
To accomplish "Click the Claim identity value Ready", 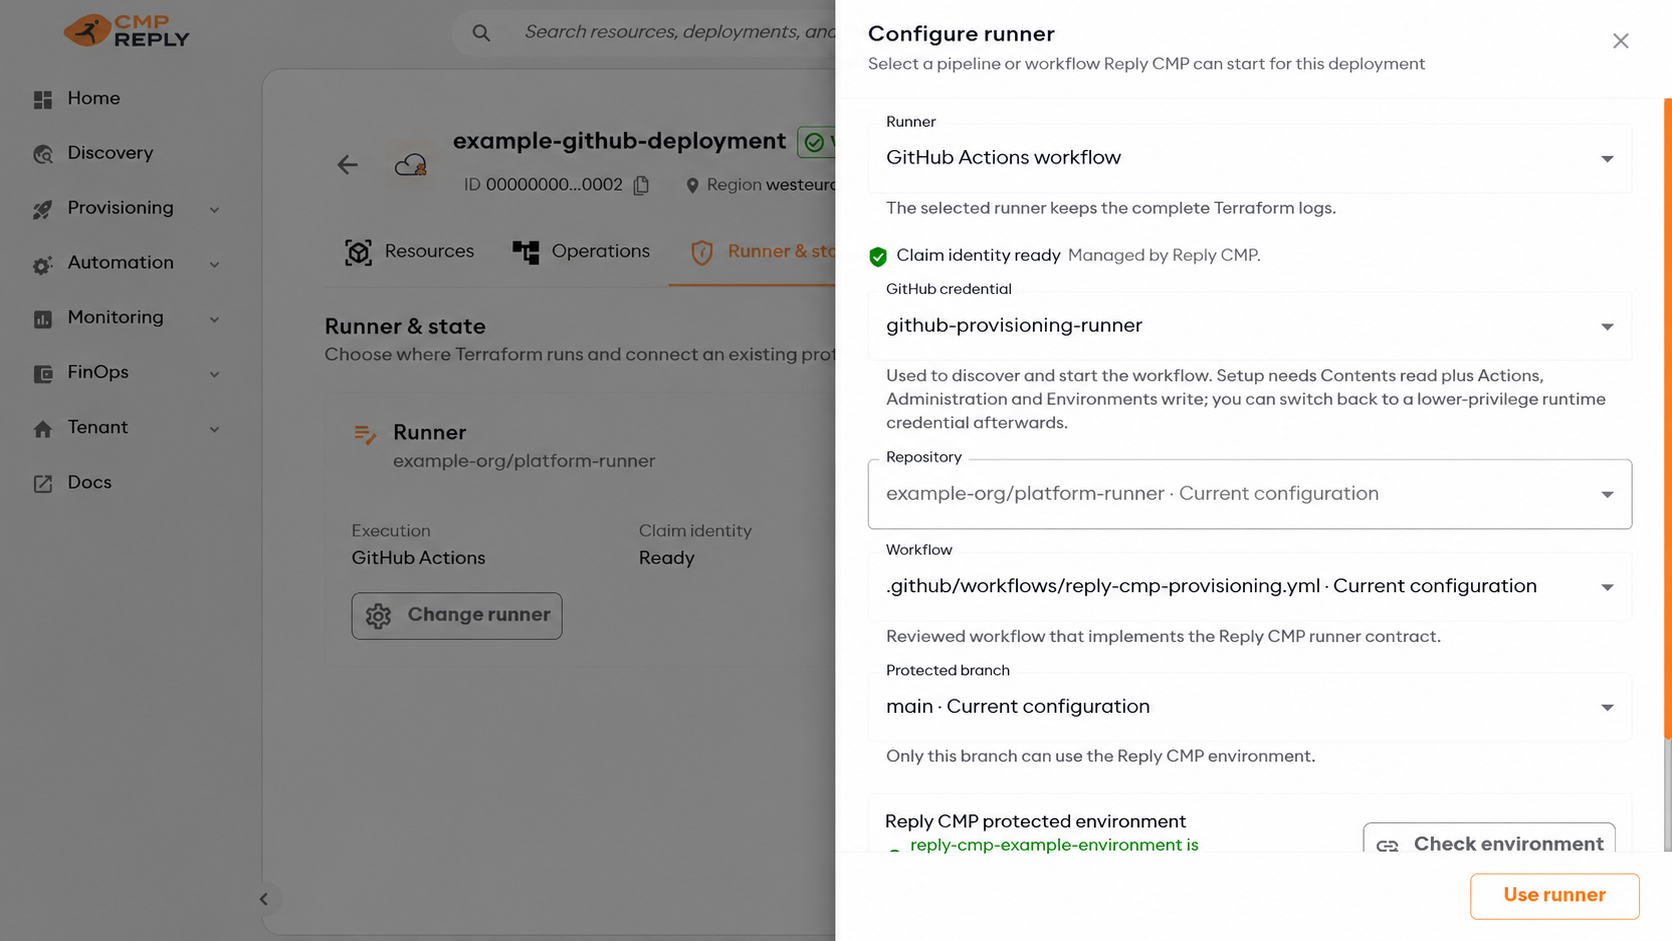I will pyautogui.click(x=666, y=558).
